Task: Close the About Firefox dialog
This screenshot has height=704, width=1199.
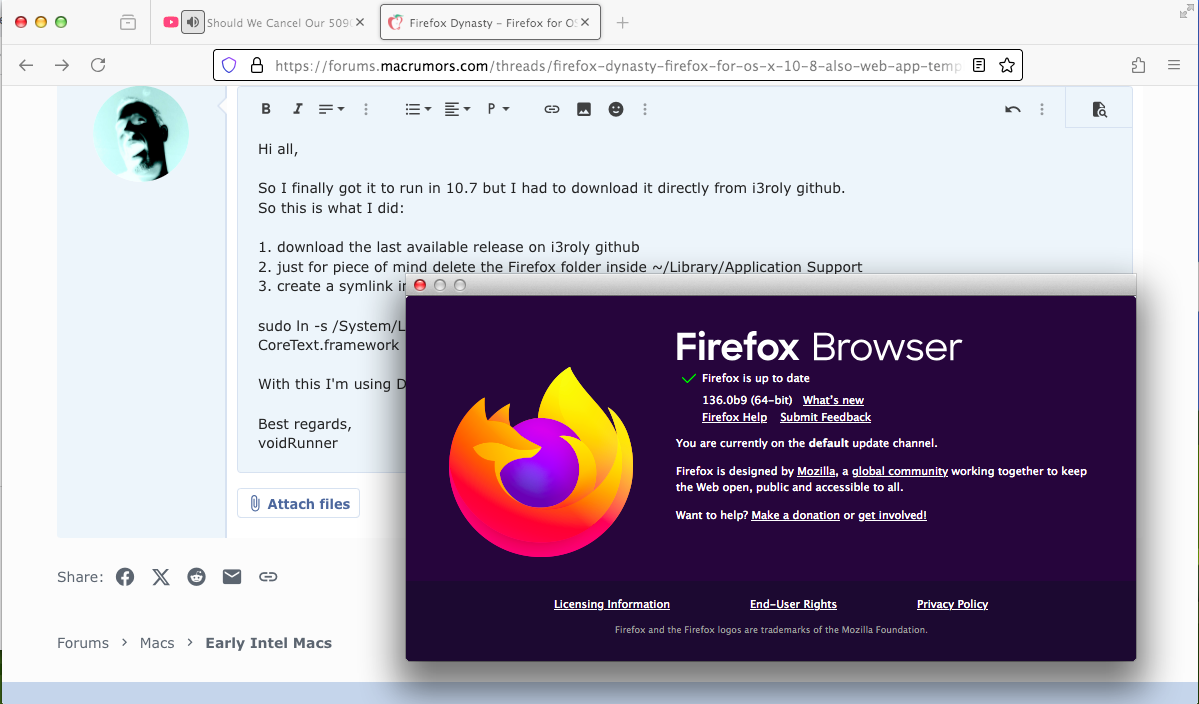Action: (420, 285)
